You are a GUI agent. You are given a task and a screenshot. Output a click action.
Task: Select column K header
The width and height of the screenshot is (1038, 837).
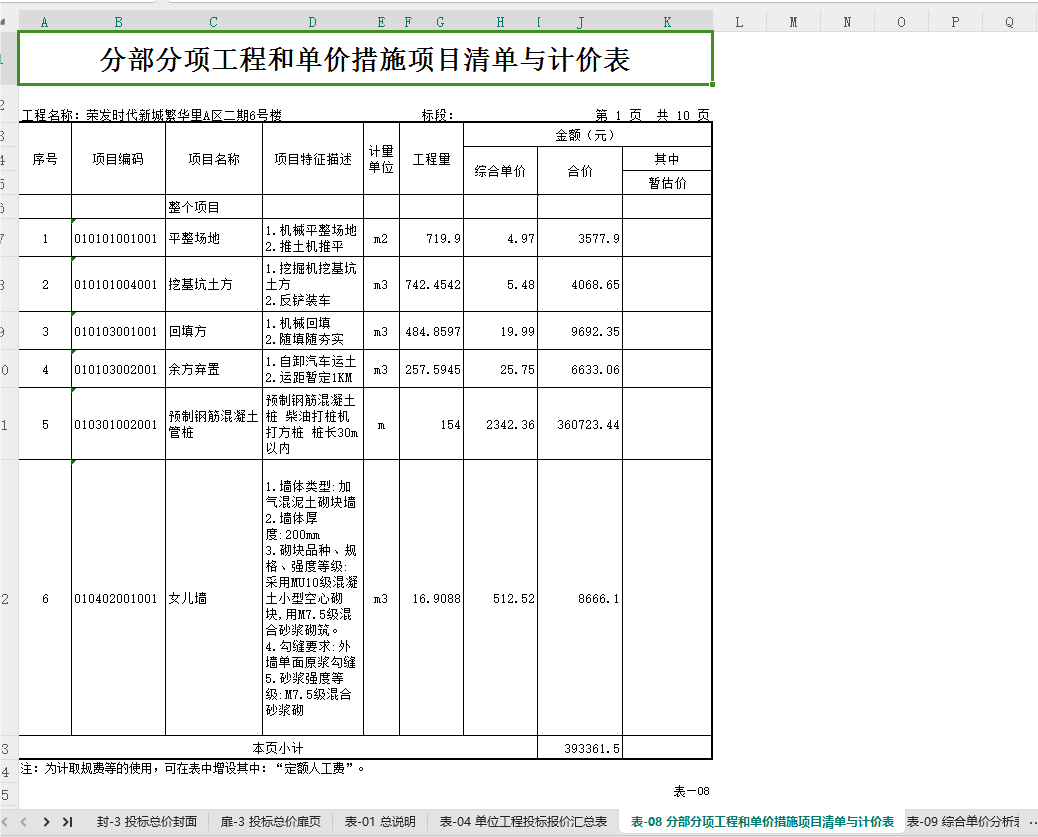point(667,23)
